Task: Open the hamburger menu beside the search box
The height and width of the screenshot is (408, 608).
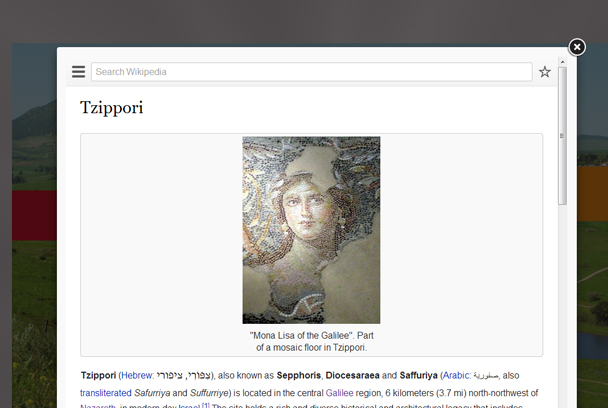Action: pos(78,72)
